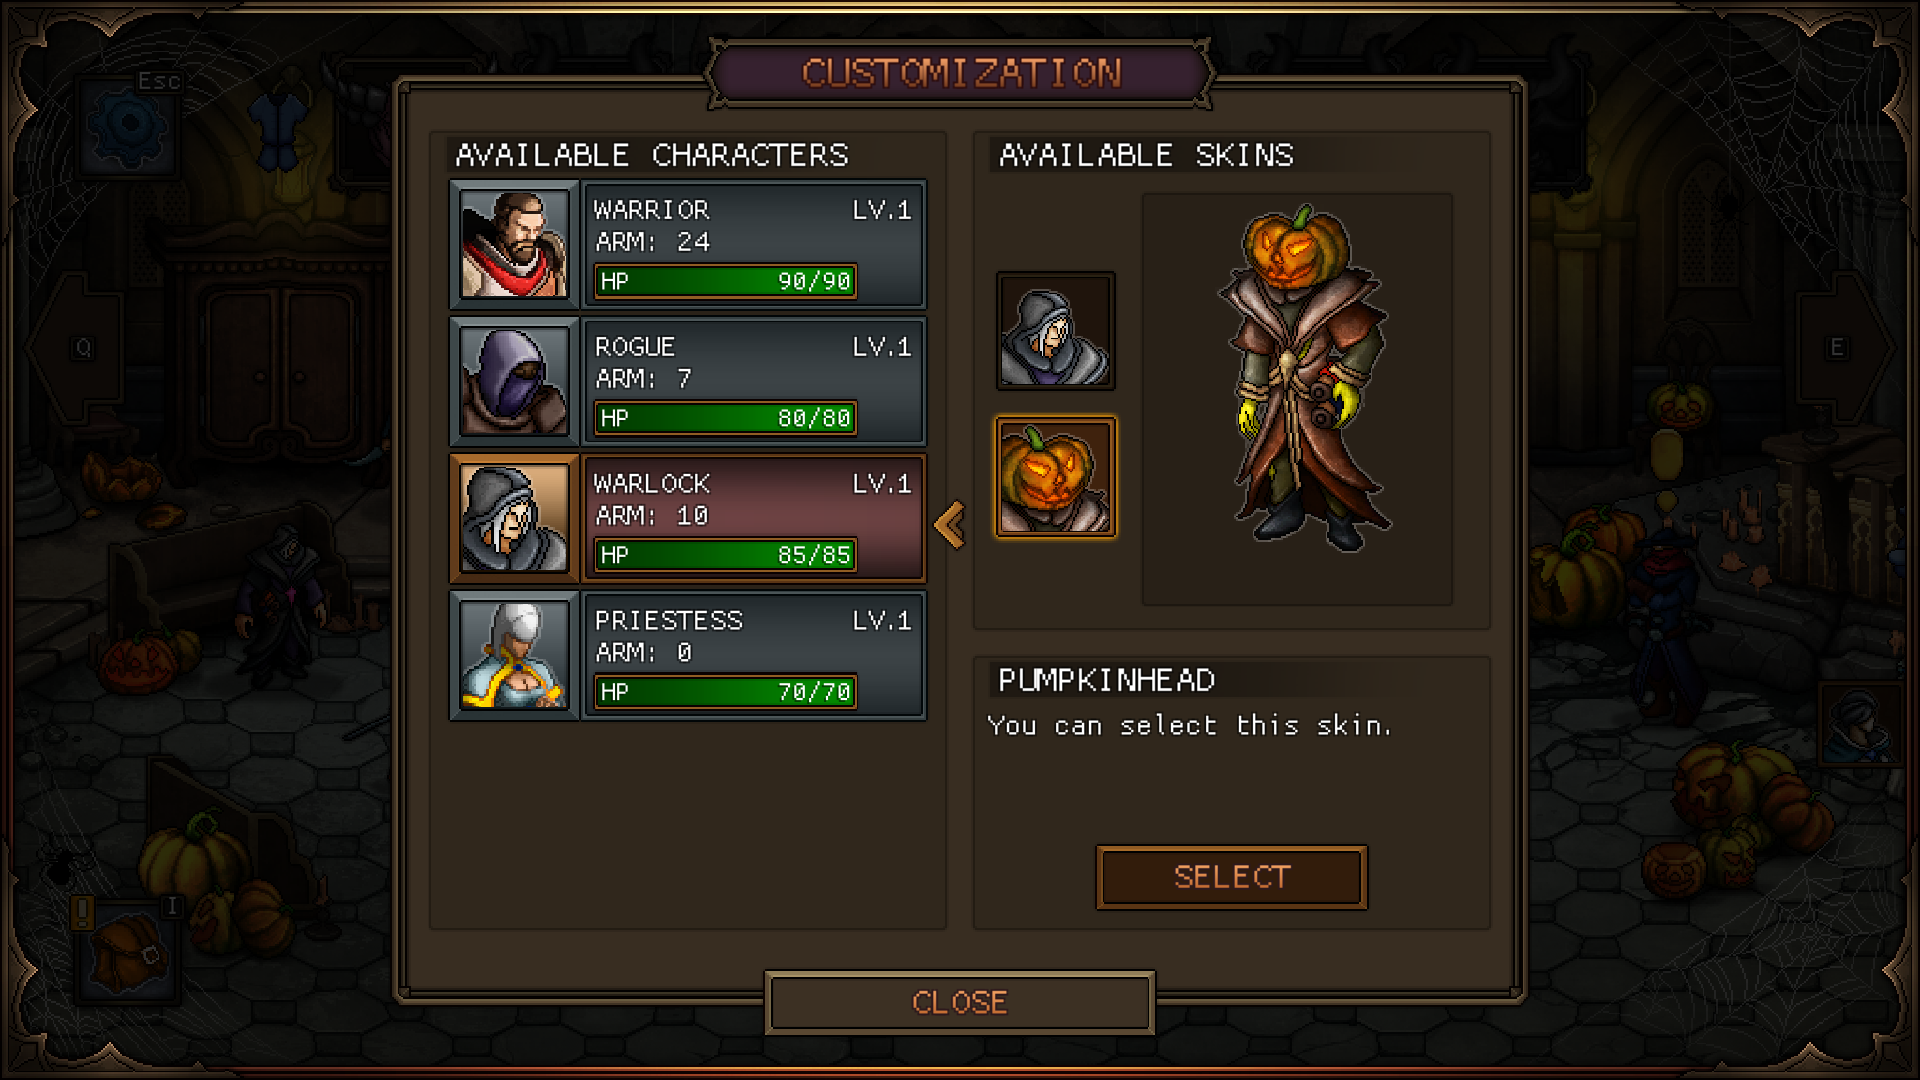Viewport: 1920px width, 1080px height.
Task: Click the Warrior HP 90/90 bar
Action: 725,281
